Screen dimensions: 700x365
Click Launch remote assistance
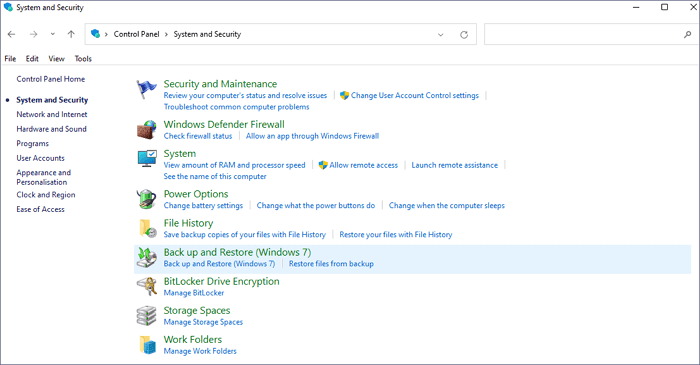(x=454, y=165)
